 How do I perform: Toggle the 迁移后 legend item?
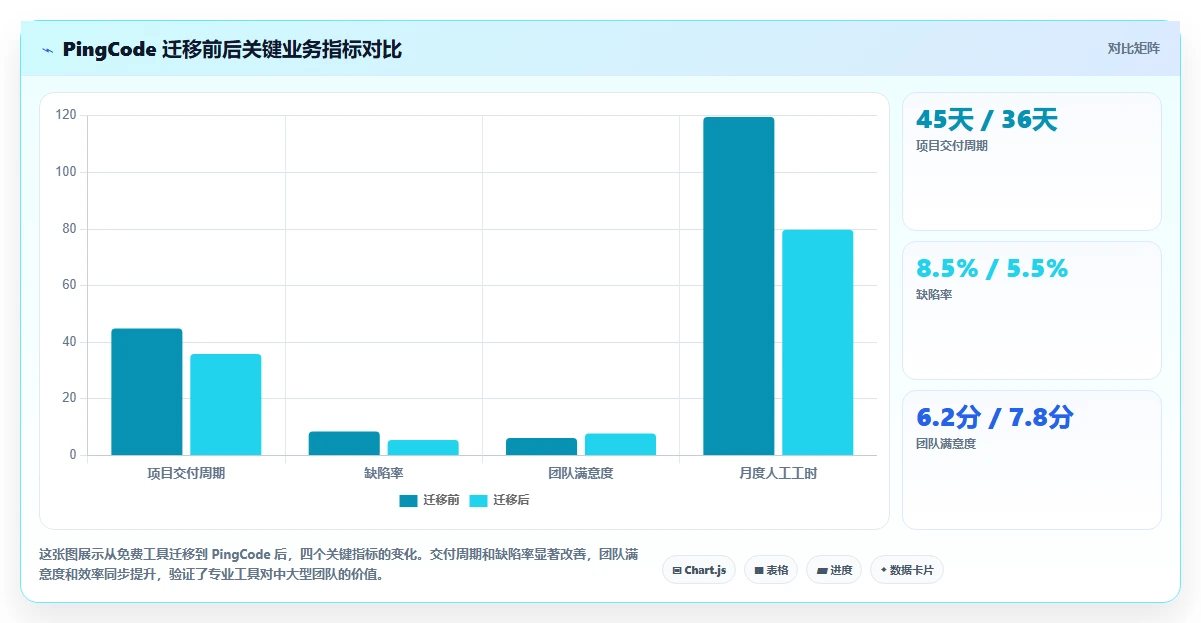pyautogui.click(x=499, y=500)
